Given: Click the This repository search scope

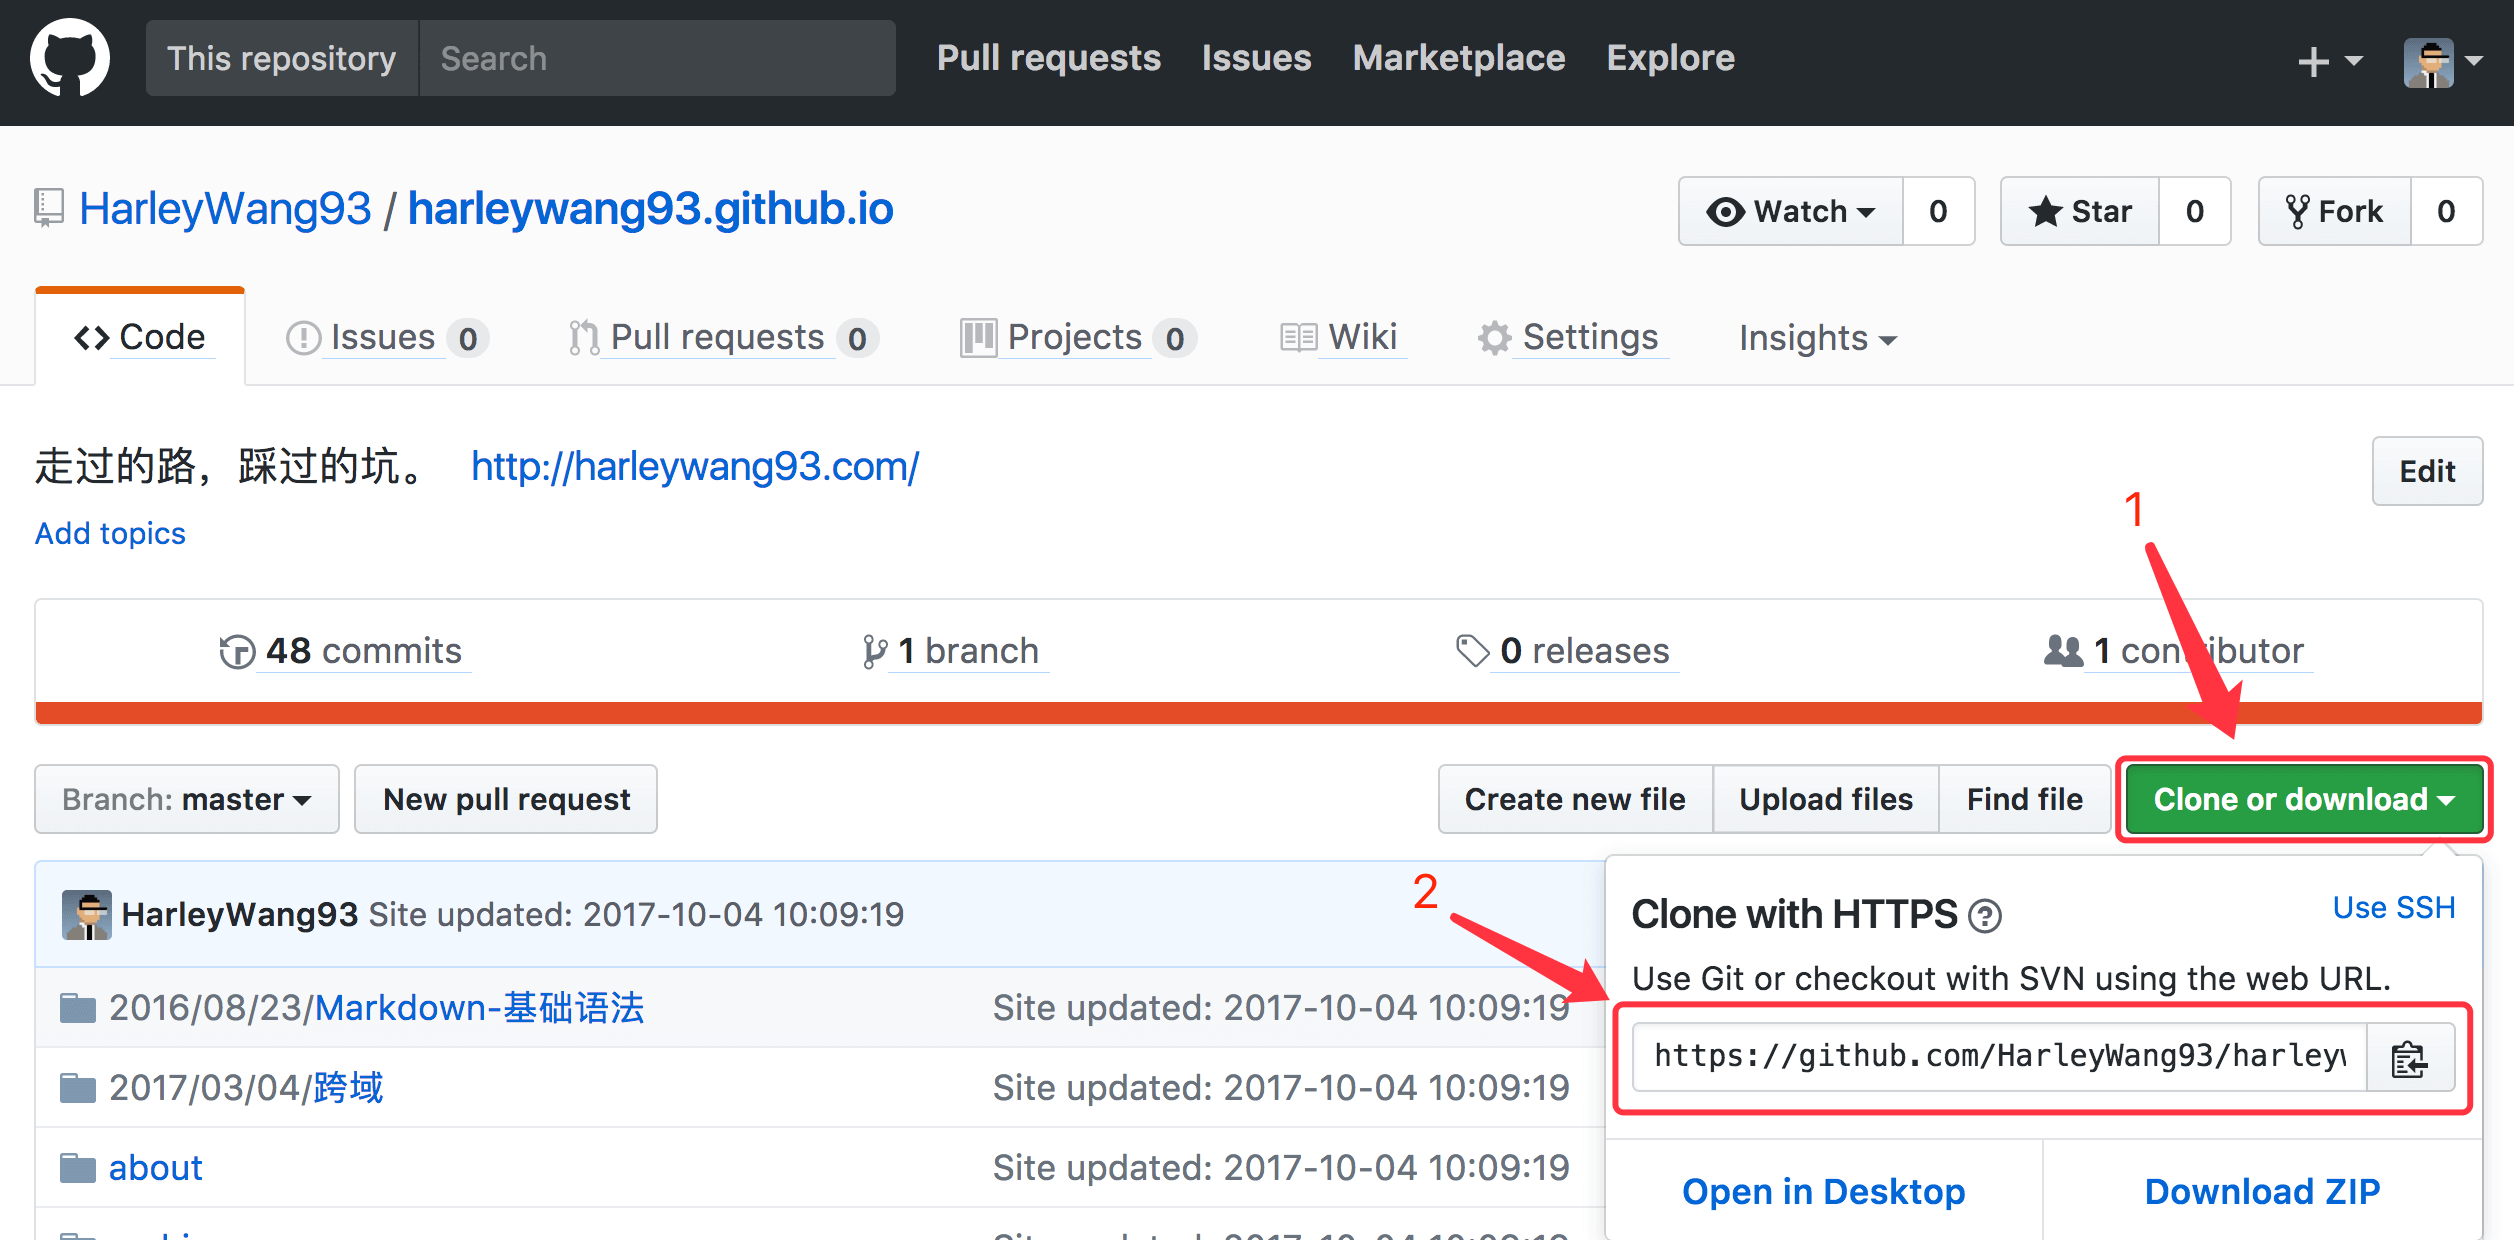Looking at the screenshot, I should coord(282,58).
